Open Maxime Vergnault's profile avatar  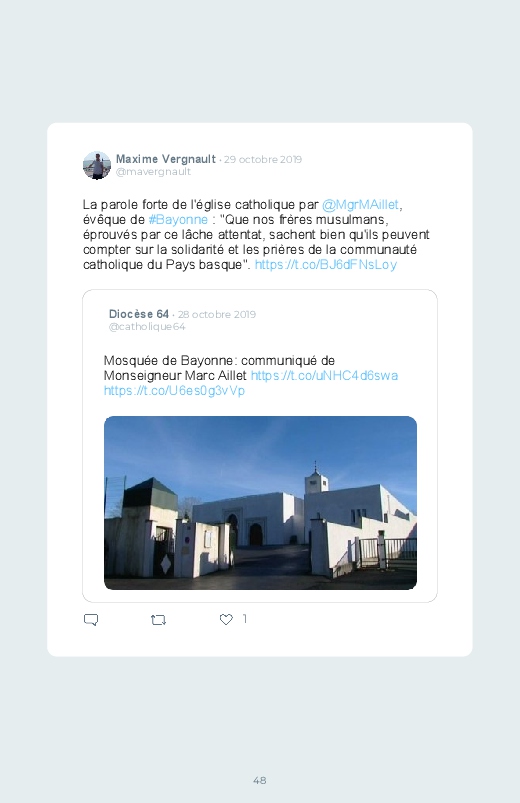click(97, 165)
